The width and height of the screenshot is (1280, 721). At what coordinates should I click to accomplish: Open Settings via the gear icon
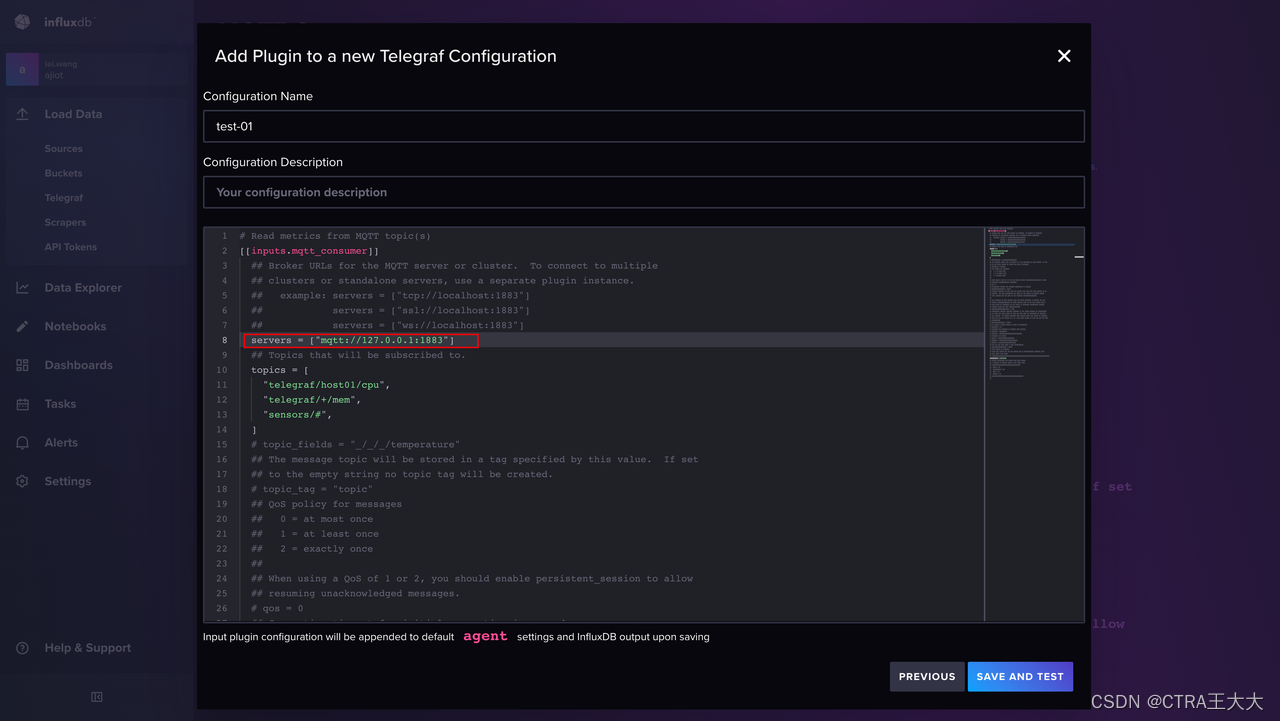coord(22,481)
